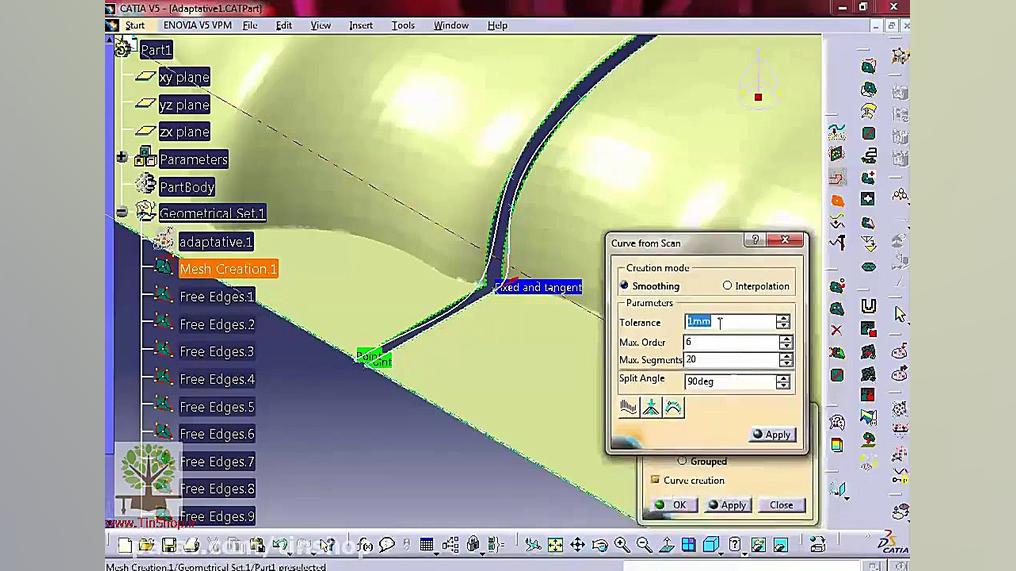The width and height of the screenshot is (1016, 571).
Task: Click the third curve icon in dialog
Action: tap(673, 408)
